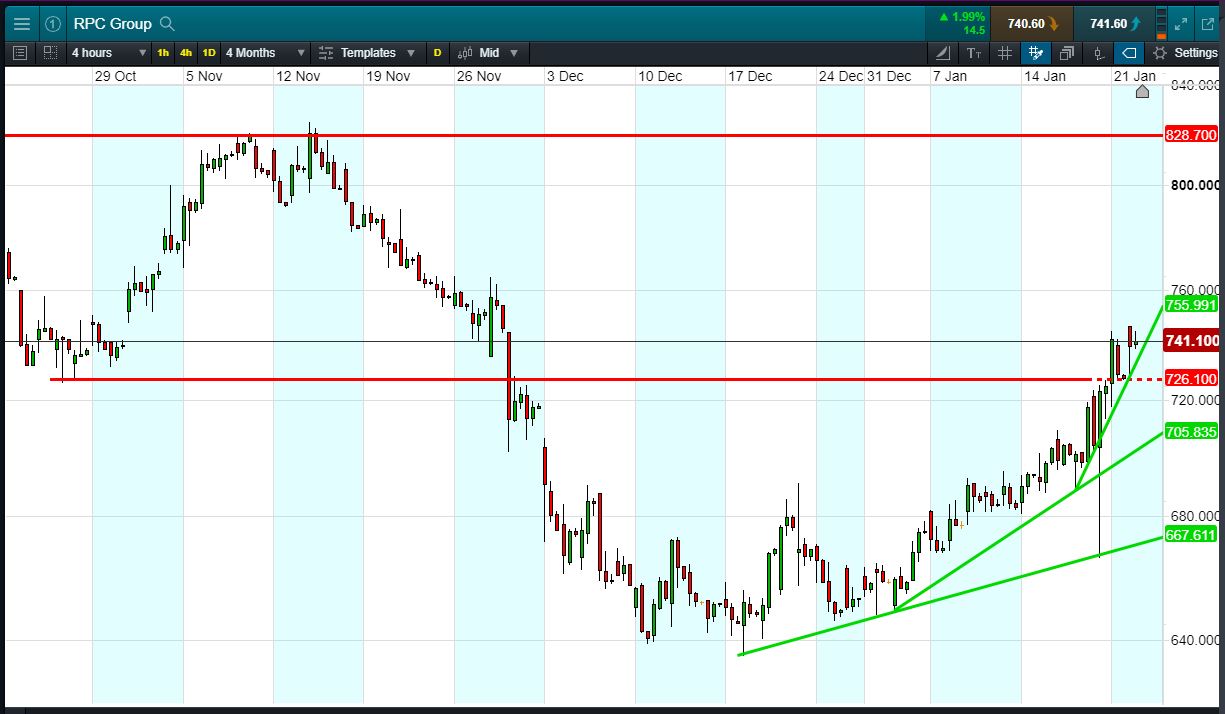Select the text annotation tool
Screen dimensions: 1225x714
[x=974, y=53]
